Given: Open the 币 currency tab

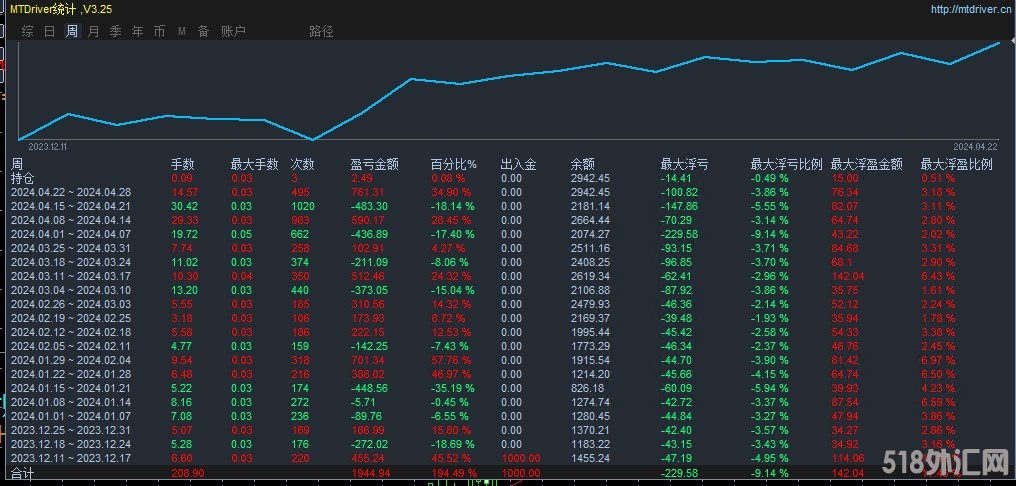Looking at the screenshot, I should point(159,31).
